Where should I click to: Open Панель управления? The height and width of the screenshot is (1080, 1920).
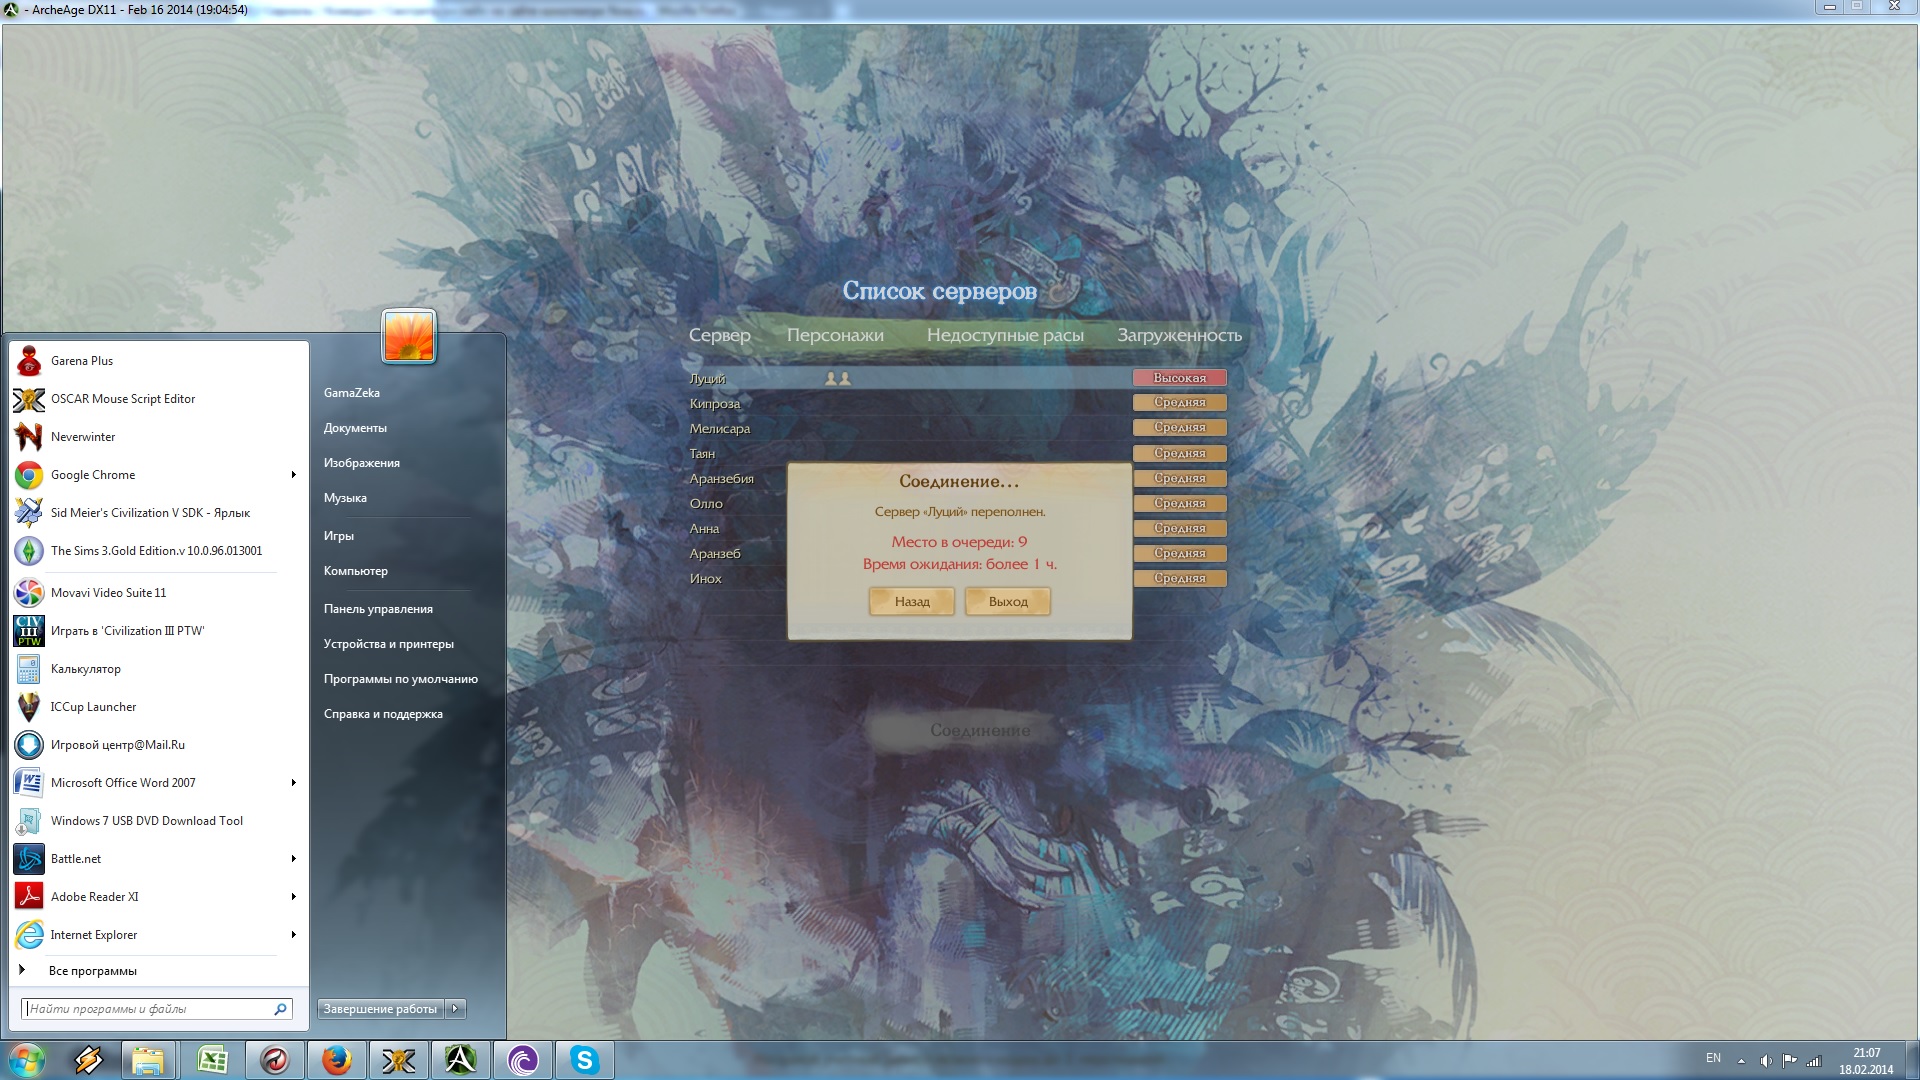click(x=378, y=609)
